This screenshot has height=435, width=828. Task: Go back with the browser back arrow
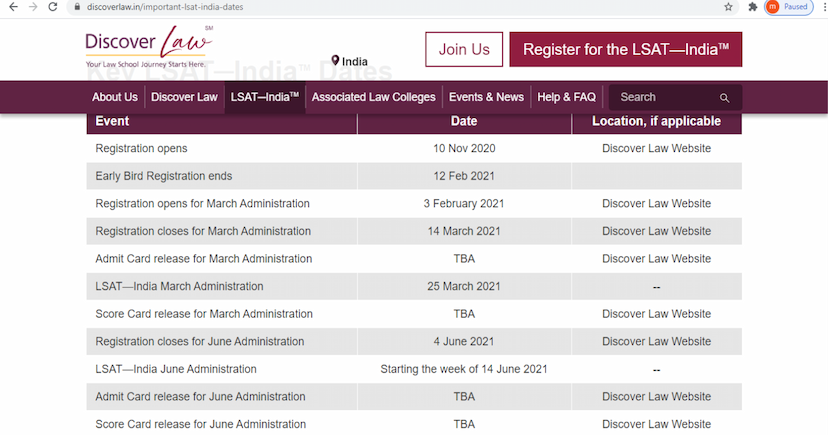tap(13, 7)
